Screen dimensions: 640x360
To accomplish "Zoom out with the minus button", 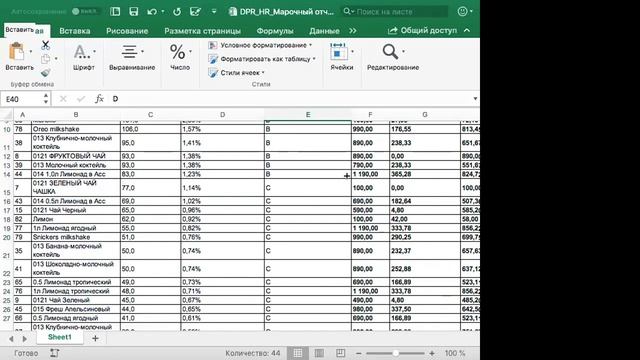I will pos(358,353).
